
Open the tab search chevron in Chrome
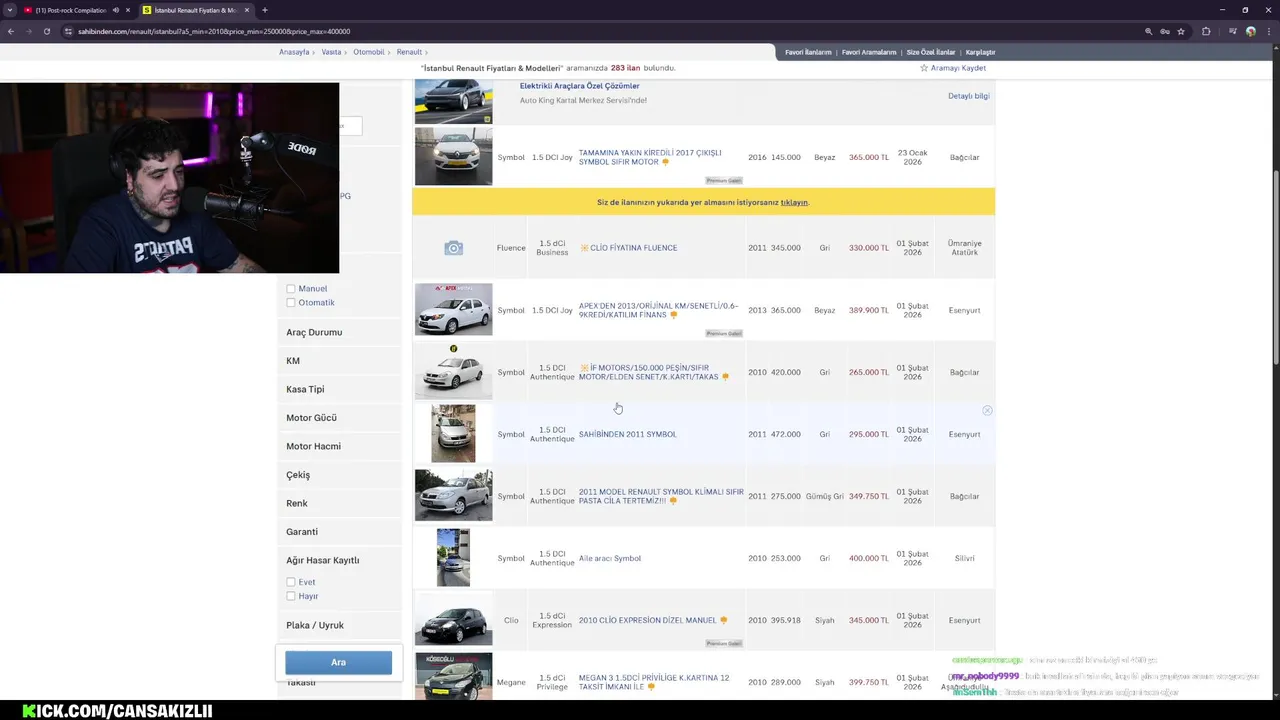(x=10, y=10)
